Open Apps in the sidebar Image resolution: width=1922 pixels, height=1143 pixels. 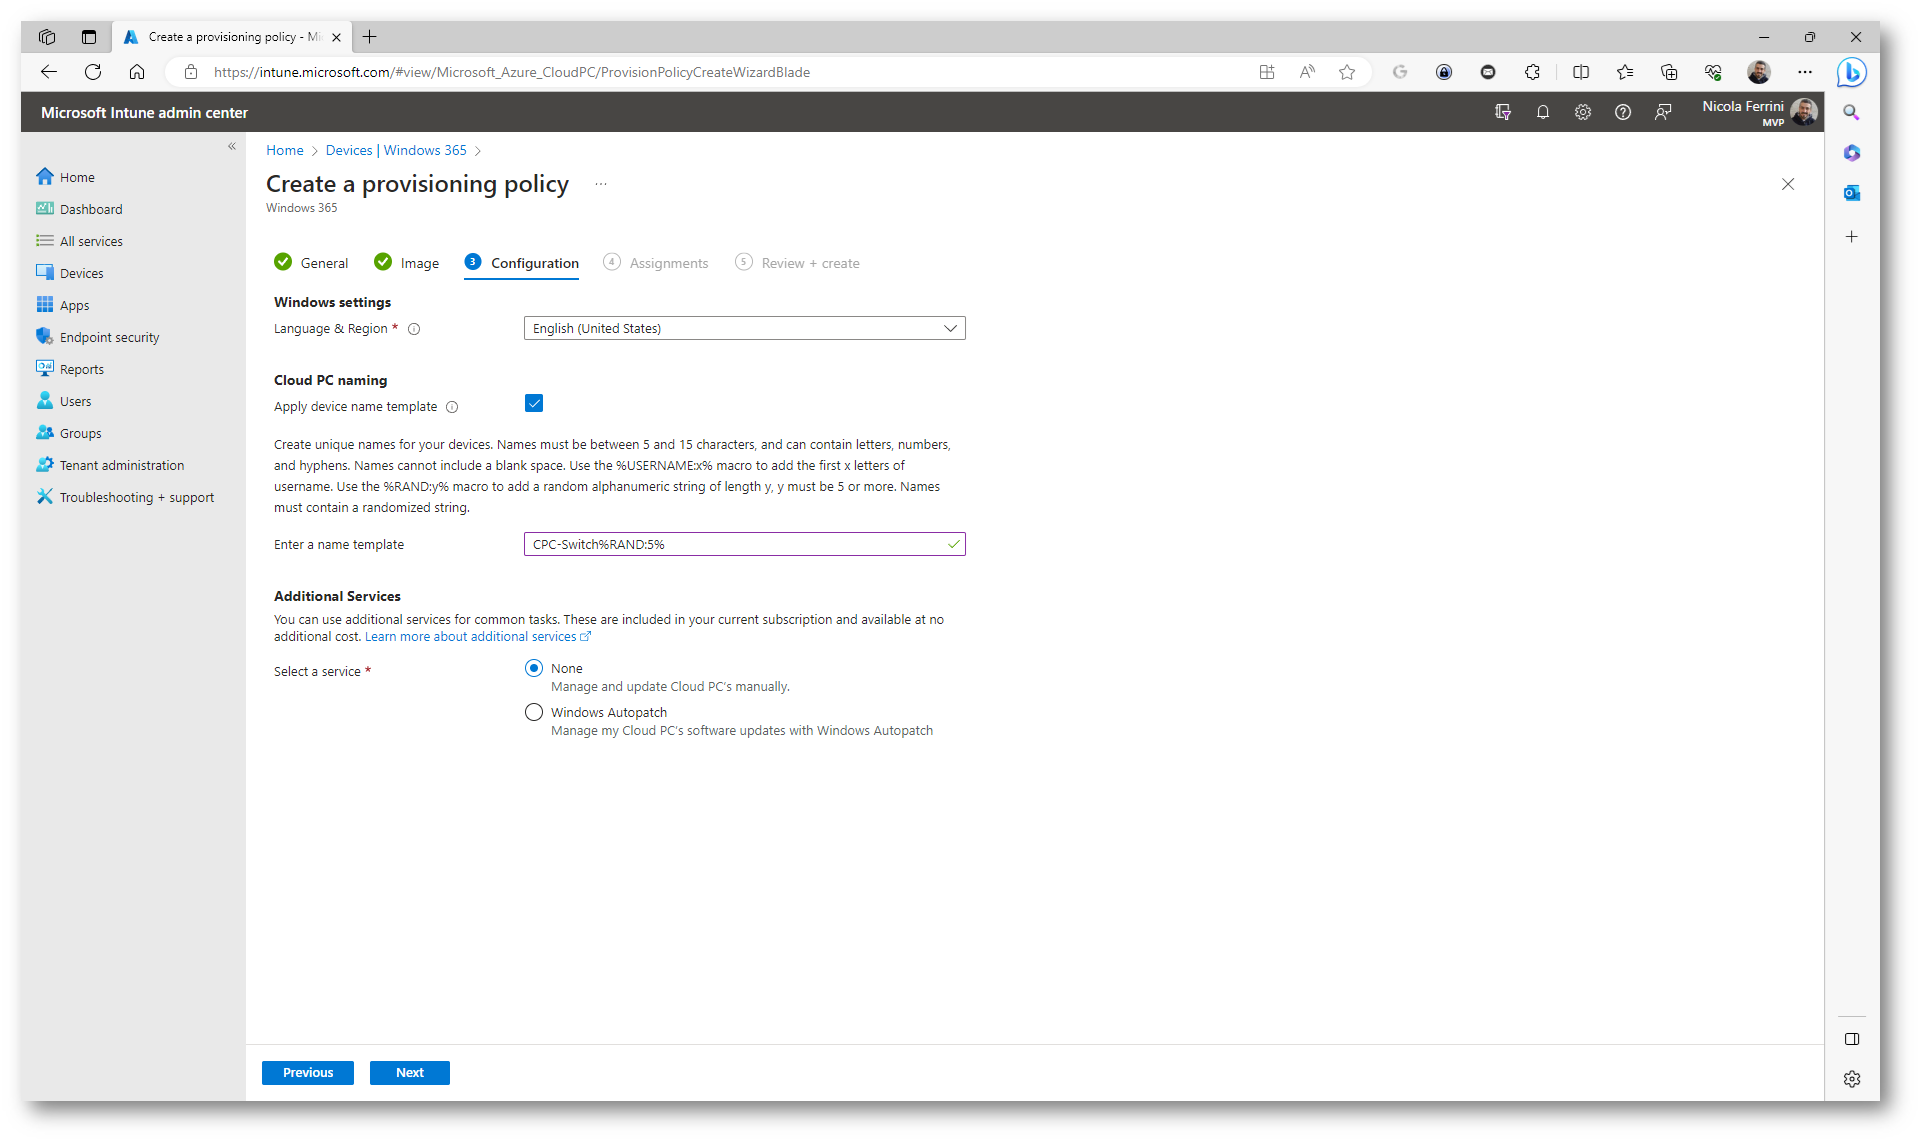(62, 305)
